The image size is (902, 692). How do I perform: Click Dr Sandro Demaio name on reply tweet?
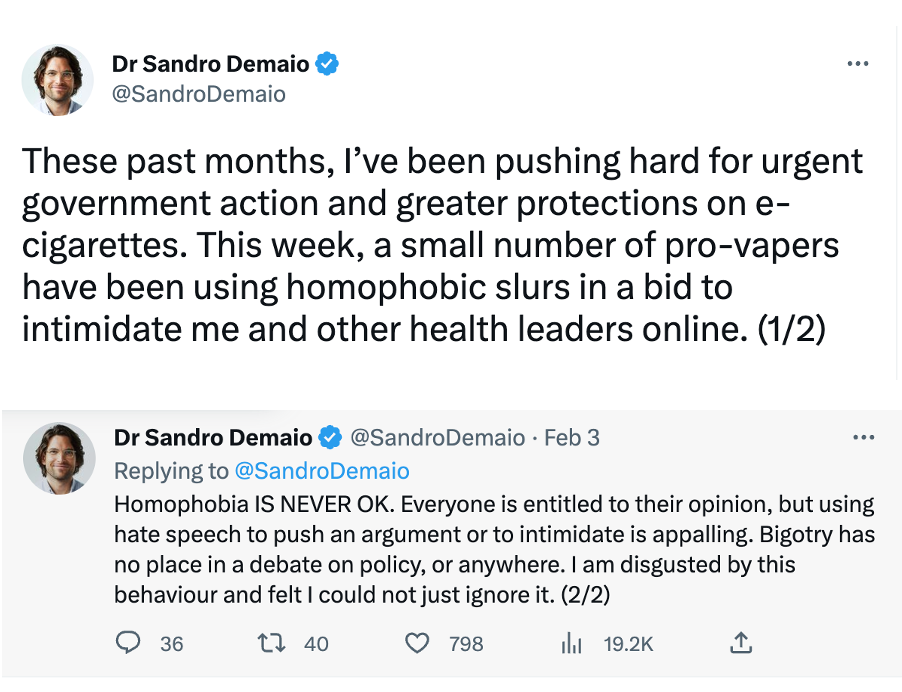[x=212, y=438]
